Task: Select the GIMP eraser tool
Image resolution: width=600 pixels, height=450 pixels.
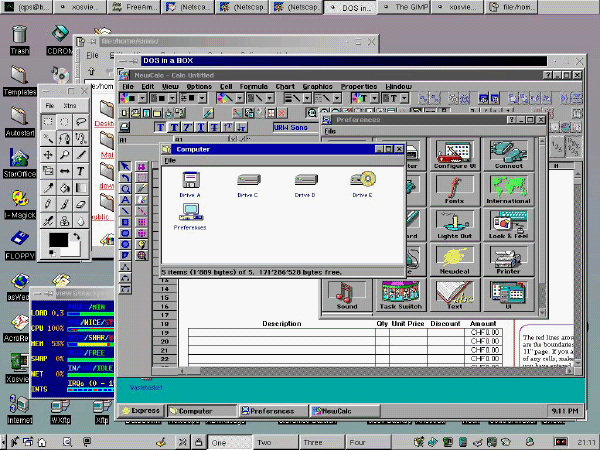Action: 81,204
